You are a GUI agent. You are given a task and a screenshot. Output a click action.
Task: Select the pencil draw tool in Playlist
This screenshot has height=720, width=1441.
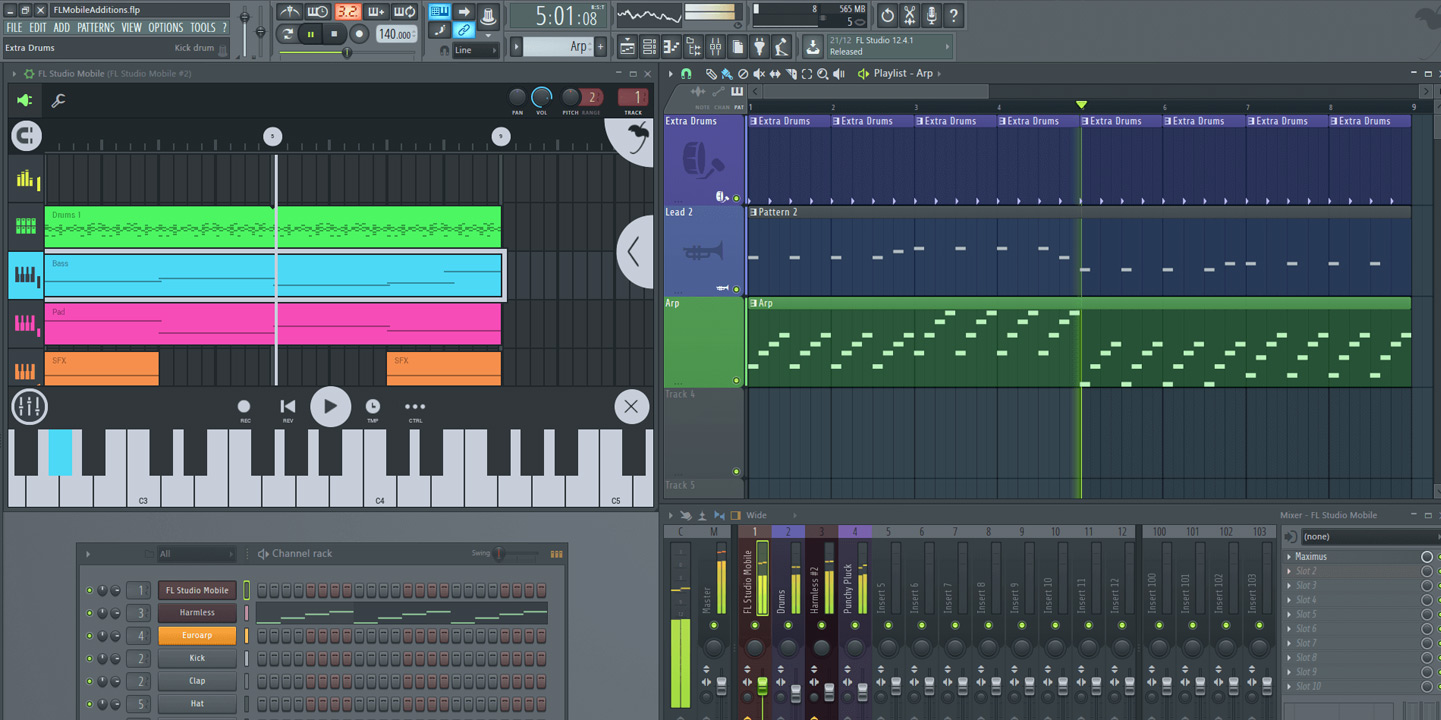(x=711, y=73)
